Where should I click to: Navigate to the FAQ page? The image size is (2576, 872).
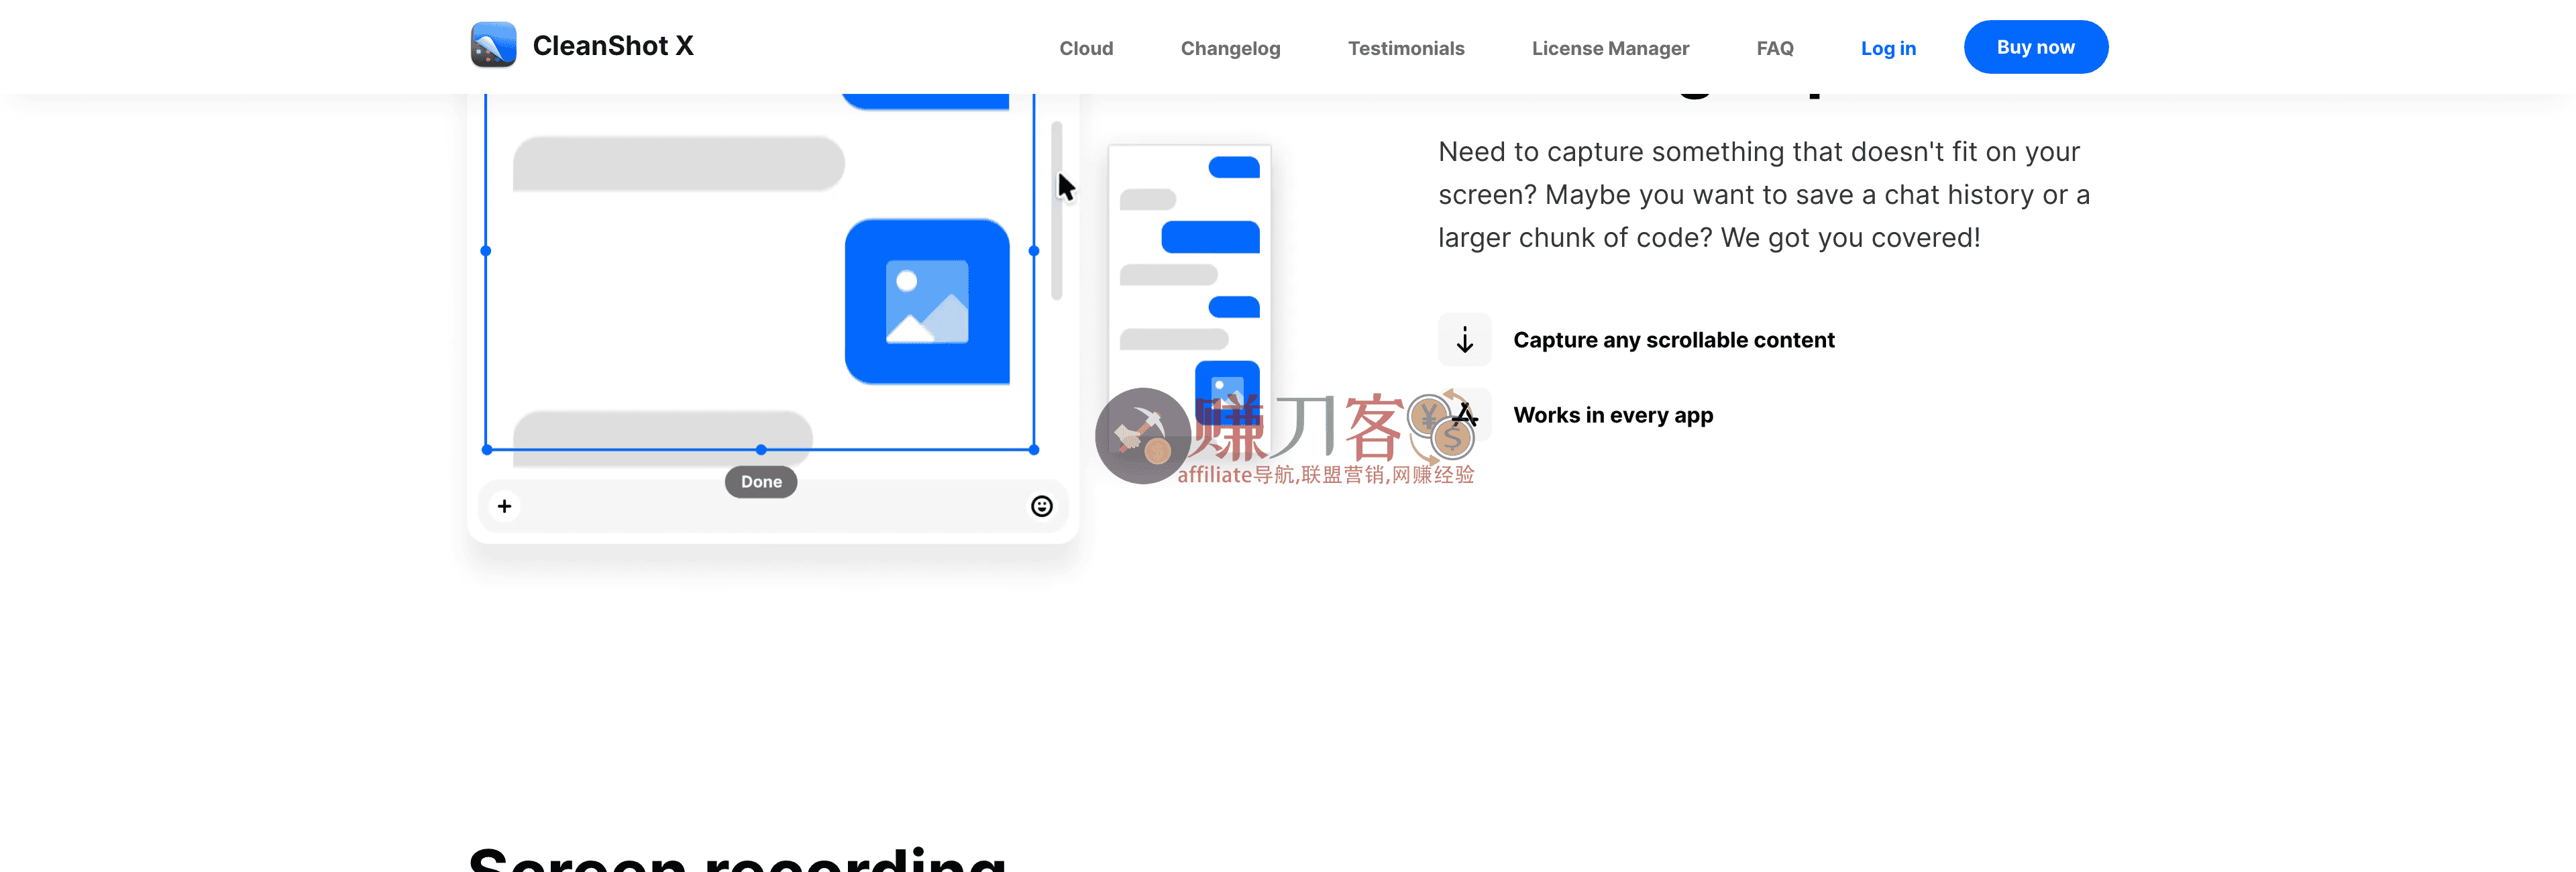click(1775, 48)
